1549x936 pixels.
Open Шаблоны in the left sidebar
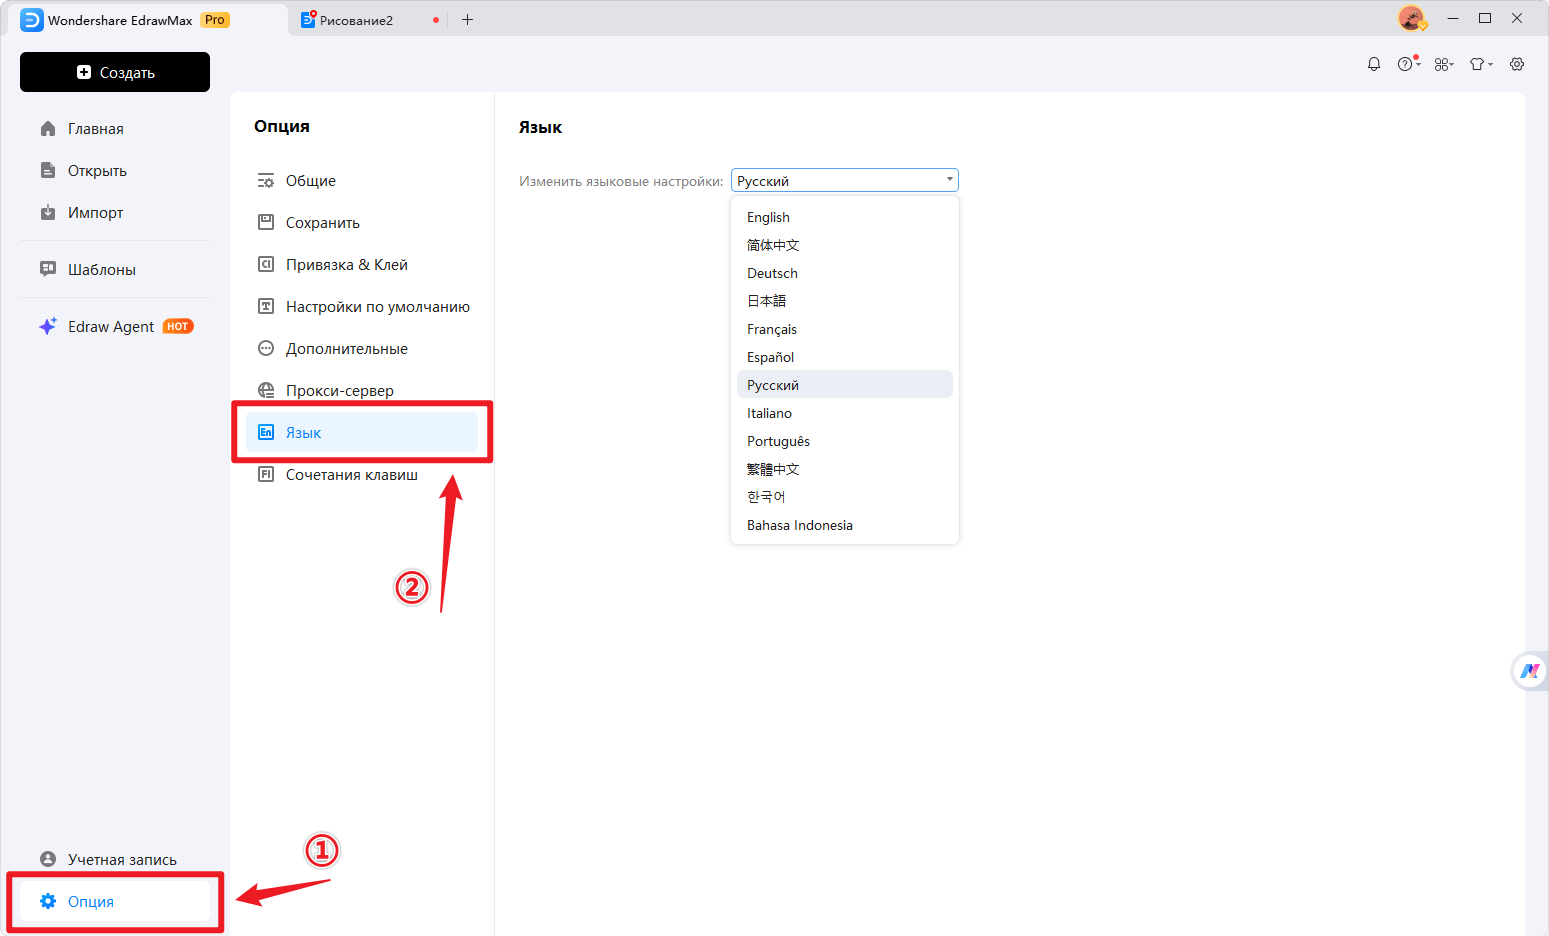[x=101, y=270]
